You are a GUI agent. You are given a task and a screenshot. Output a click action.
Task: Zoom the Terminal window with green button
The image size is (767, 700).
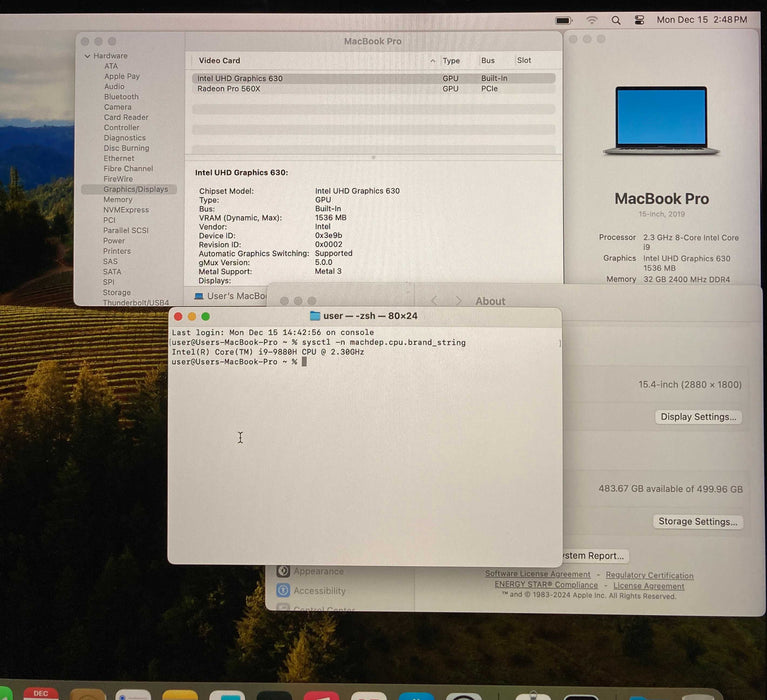coord(205,316)
